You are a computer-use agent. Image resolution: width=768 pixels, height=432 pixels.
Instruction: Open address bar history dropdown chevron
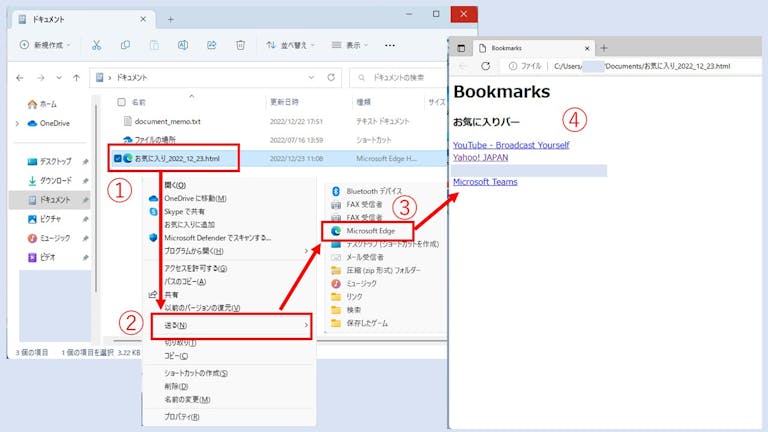point(311,77)
